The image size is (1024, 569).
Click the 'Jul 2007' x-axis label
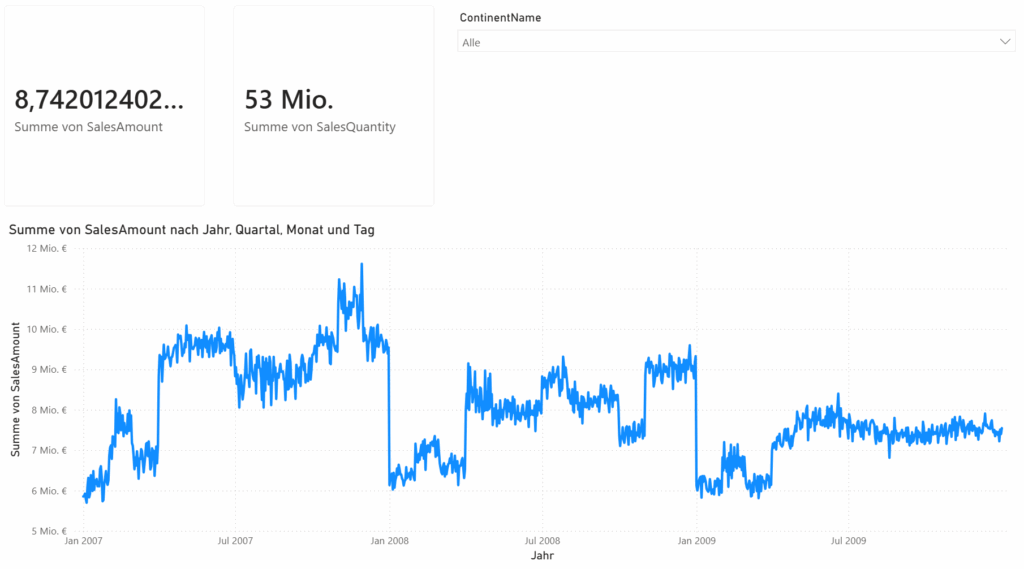234,541
